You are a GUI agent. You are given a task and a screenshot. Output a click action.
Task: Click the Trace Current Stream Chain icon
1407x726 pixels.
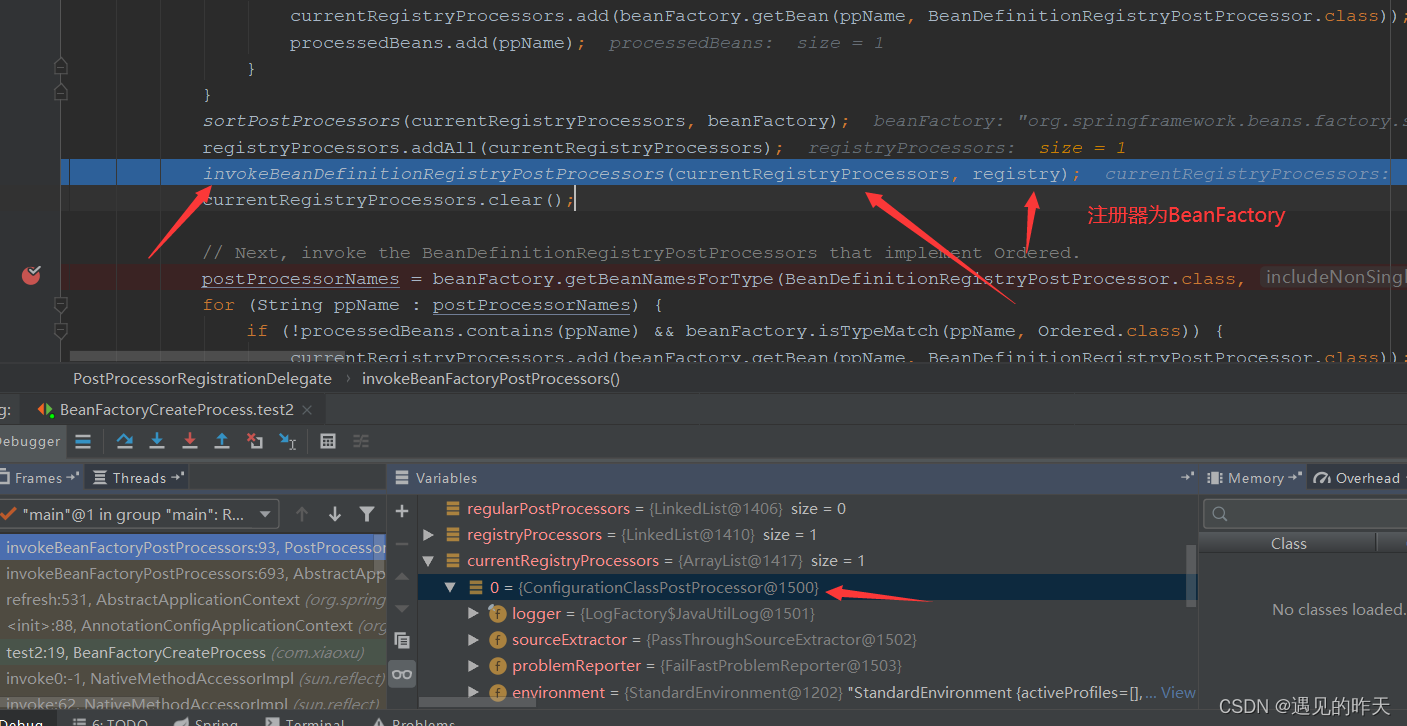pos(361,441)
